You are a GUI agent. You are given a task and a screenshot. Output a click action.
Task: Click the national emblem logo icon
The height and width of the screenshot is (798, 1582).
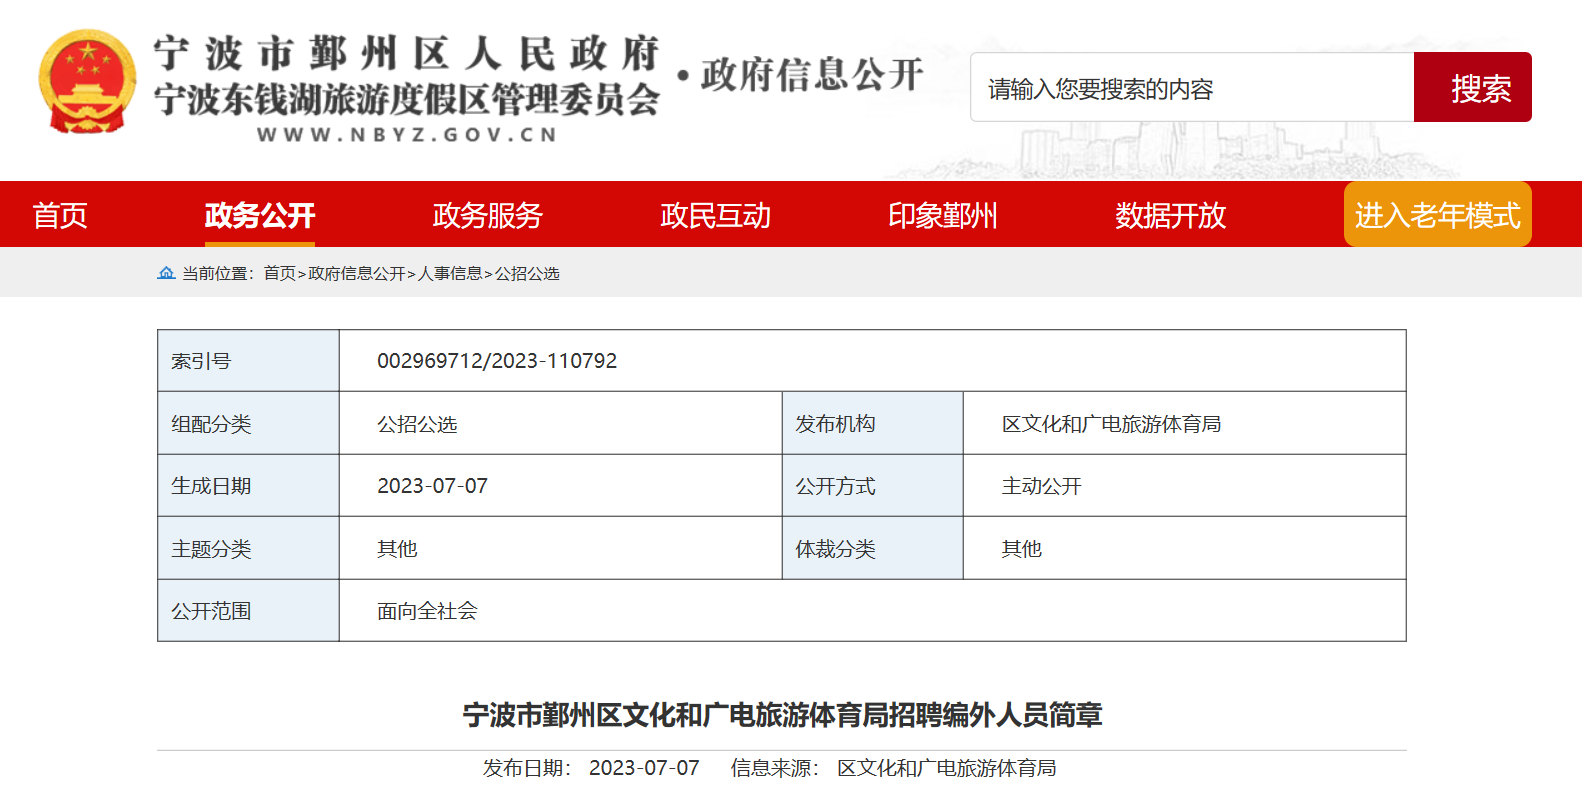[x=87, y=81]
